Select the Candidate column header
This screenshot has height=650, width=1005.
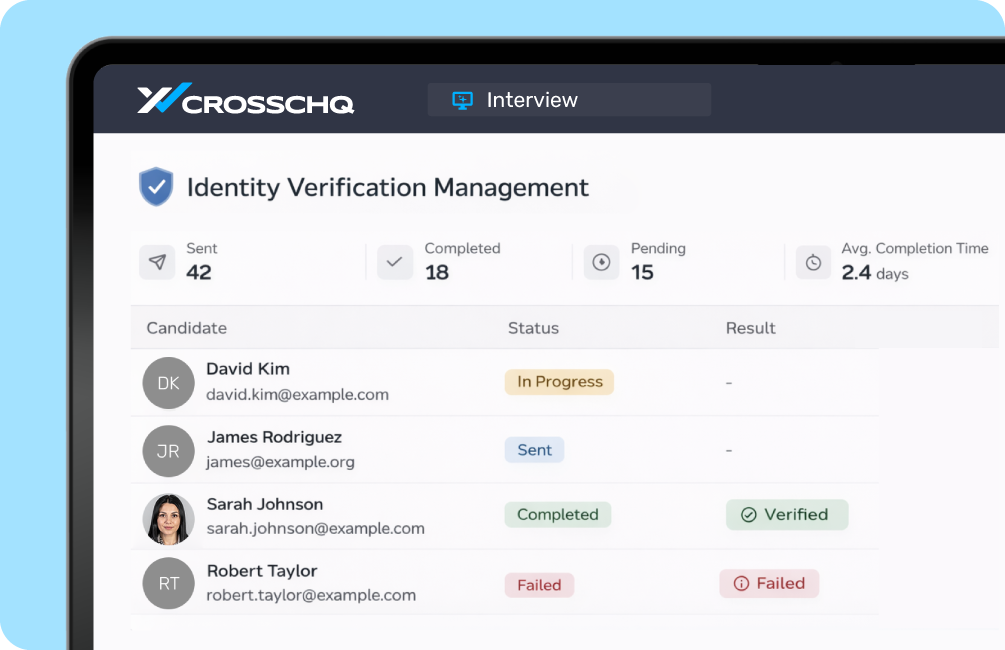186,328
